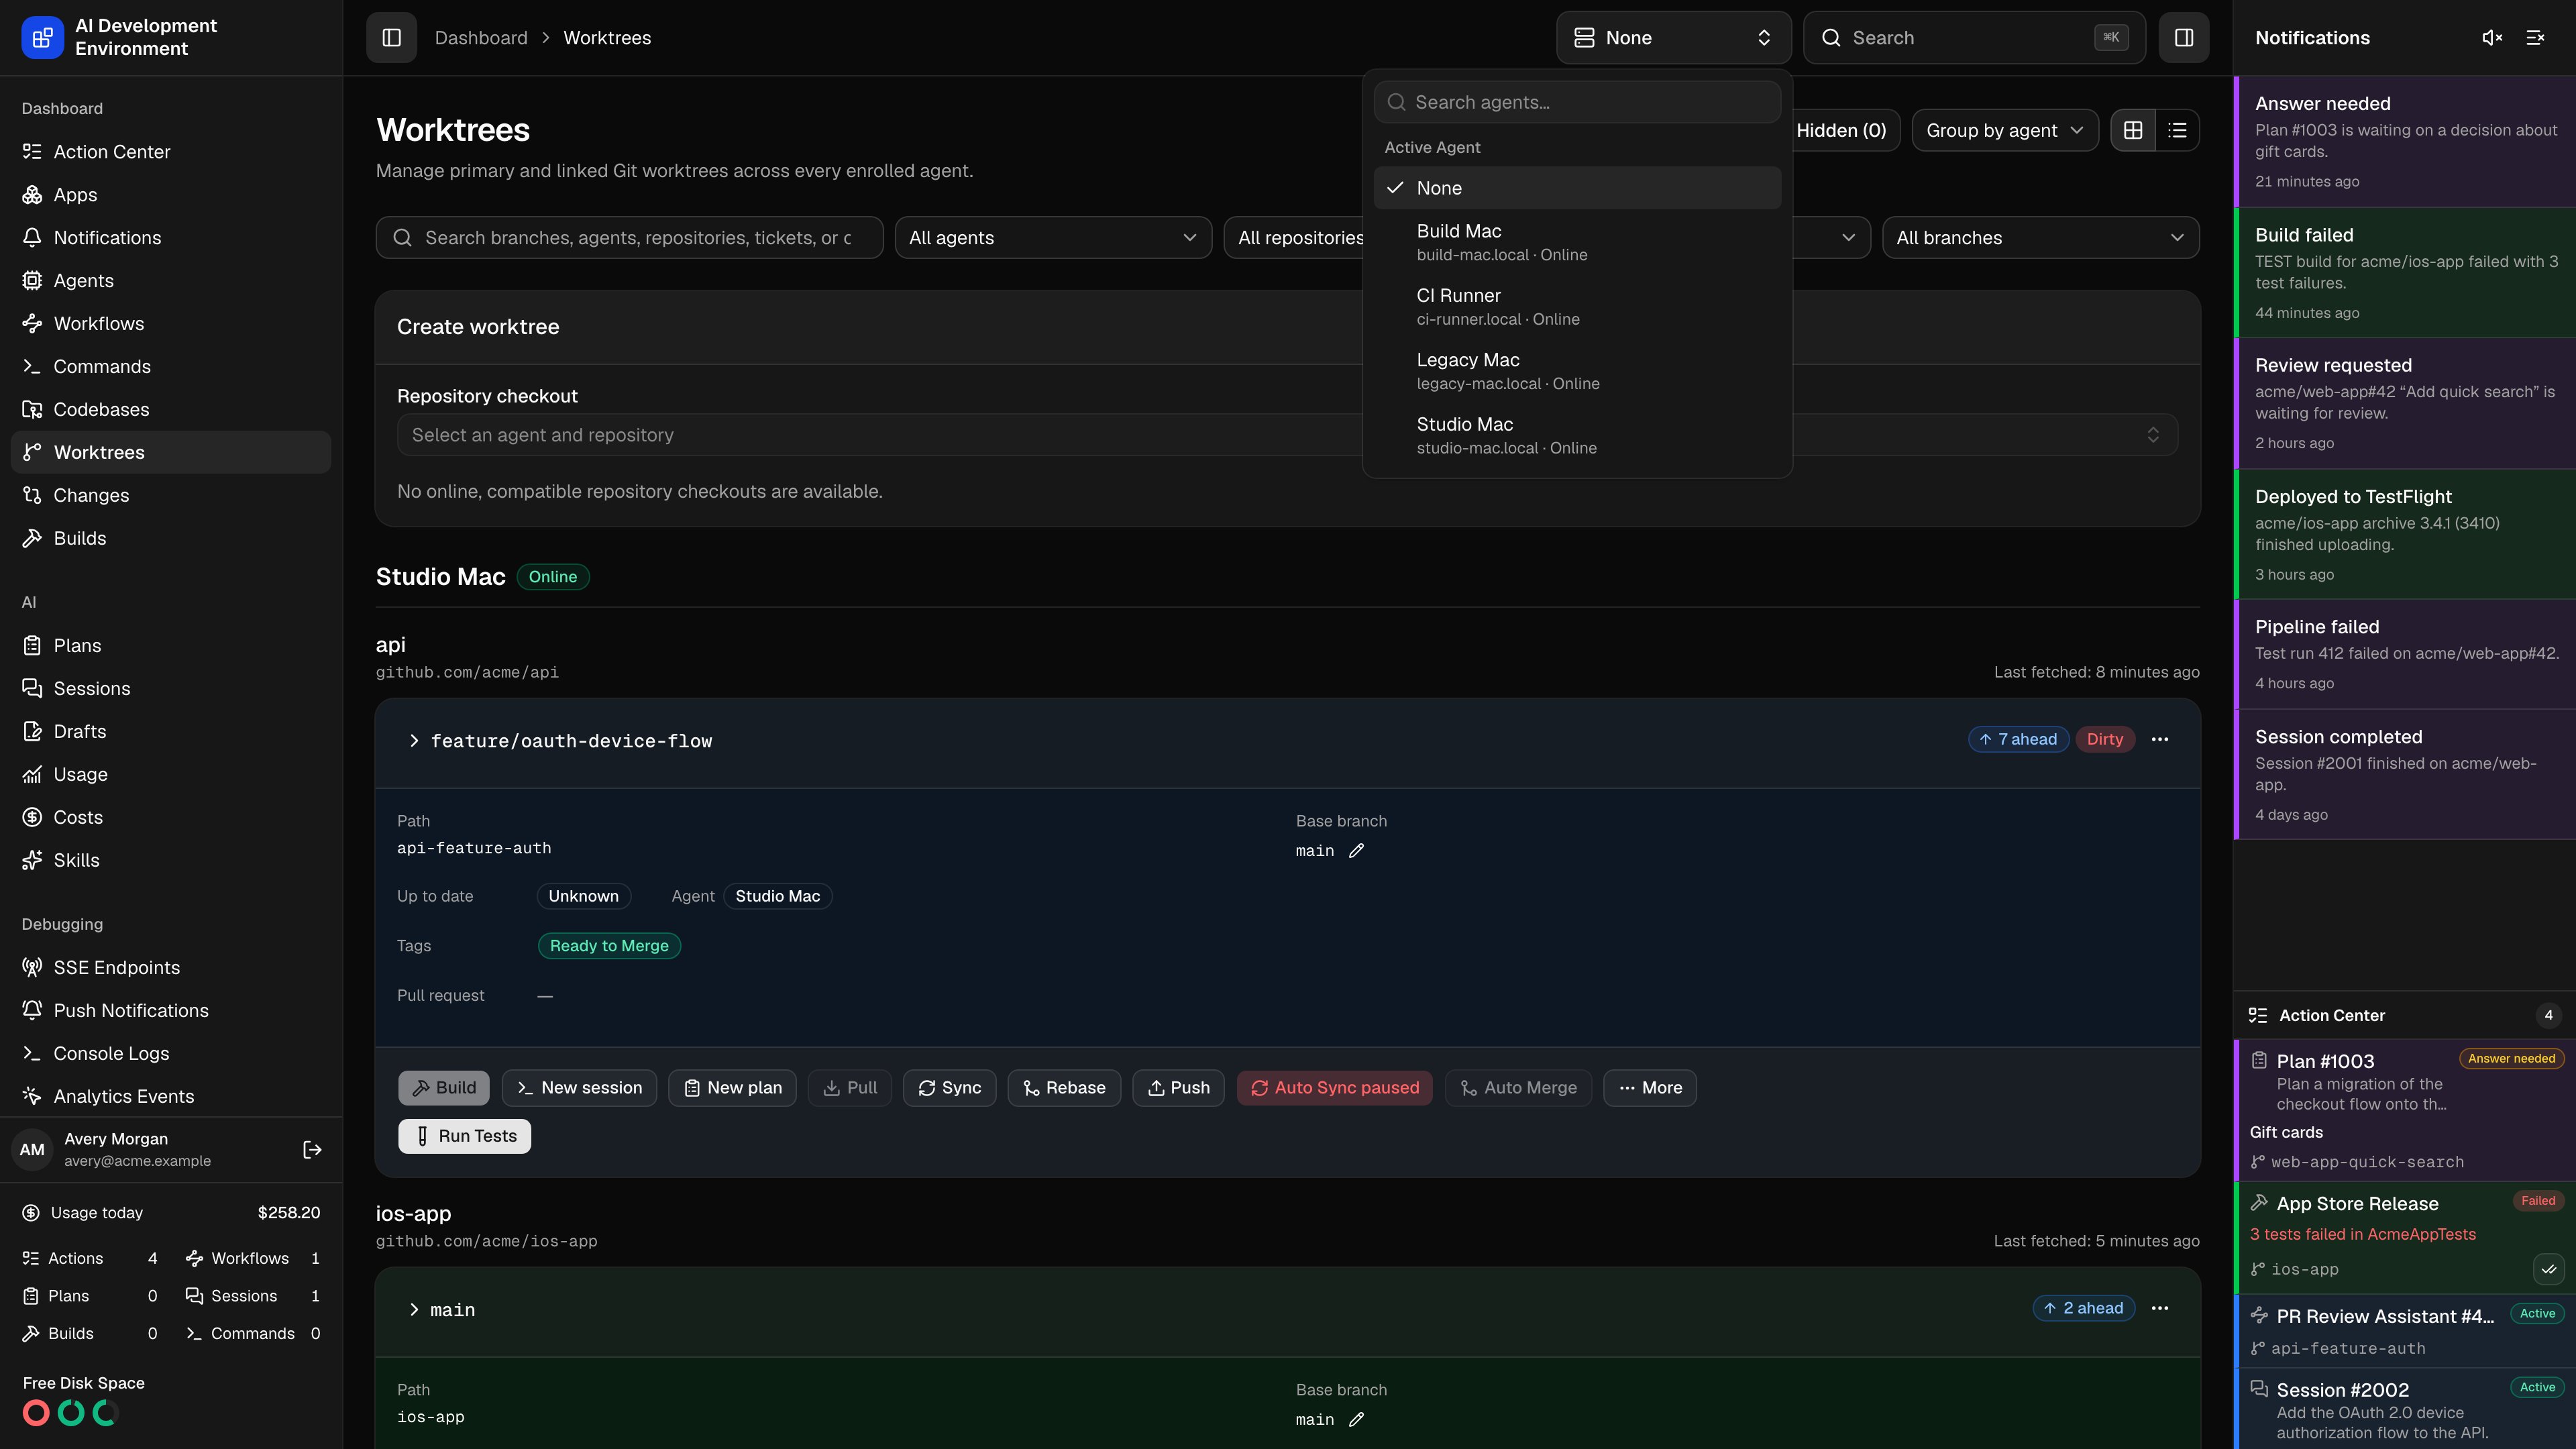This screenshot has width=2576, height=1449.
Task: Open the three-dot menu for ios-app main
Action: 2160,1308
